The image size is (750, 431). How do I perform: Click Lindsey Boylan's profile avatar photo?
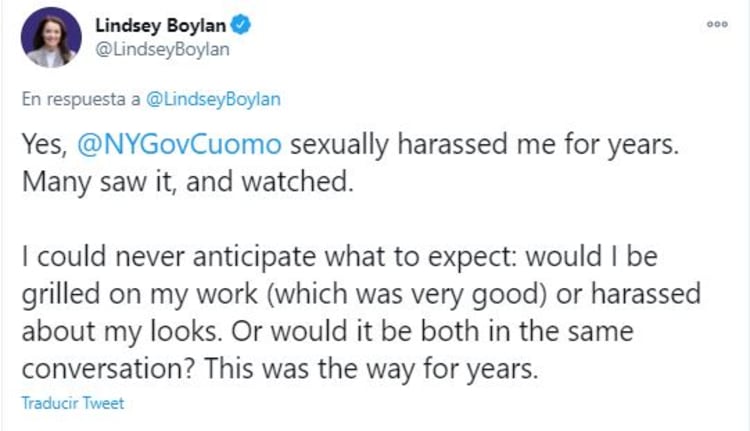[x=51, y=37]
